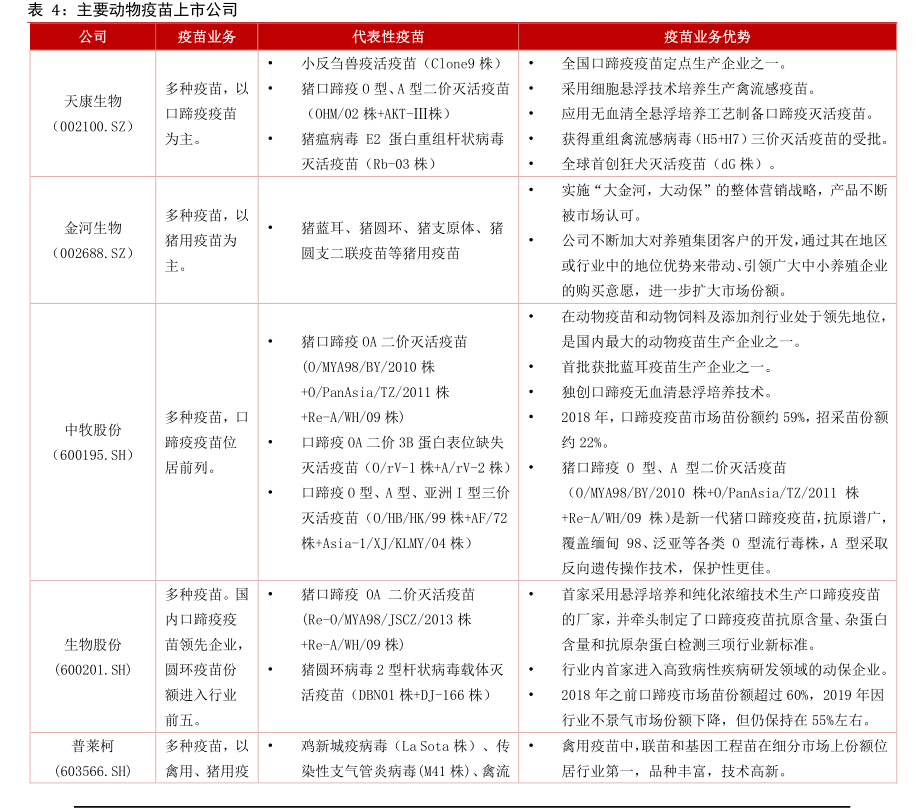Screen dimensions: 916x812
Task: Select the 生物股份 company name
Action: pyautogui.click(x=92, y=644)
